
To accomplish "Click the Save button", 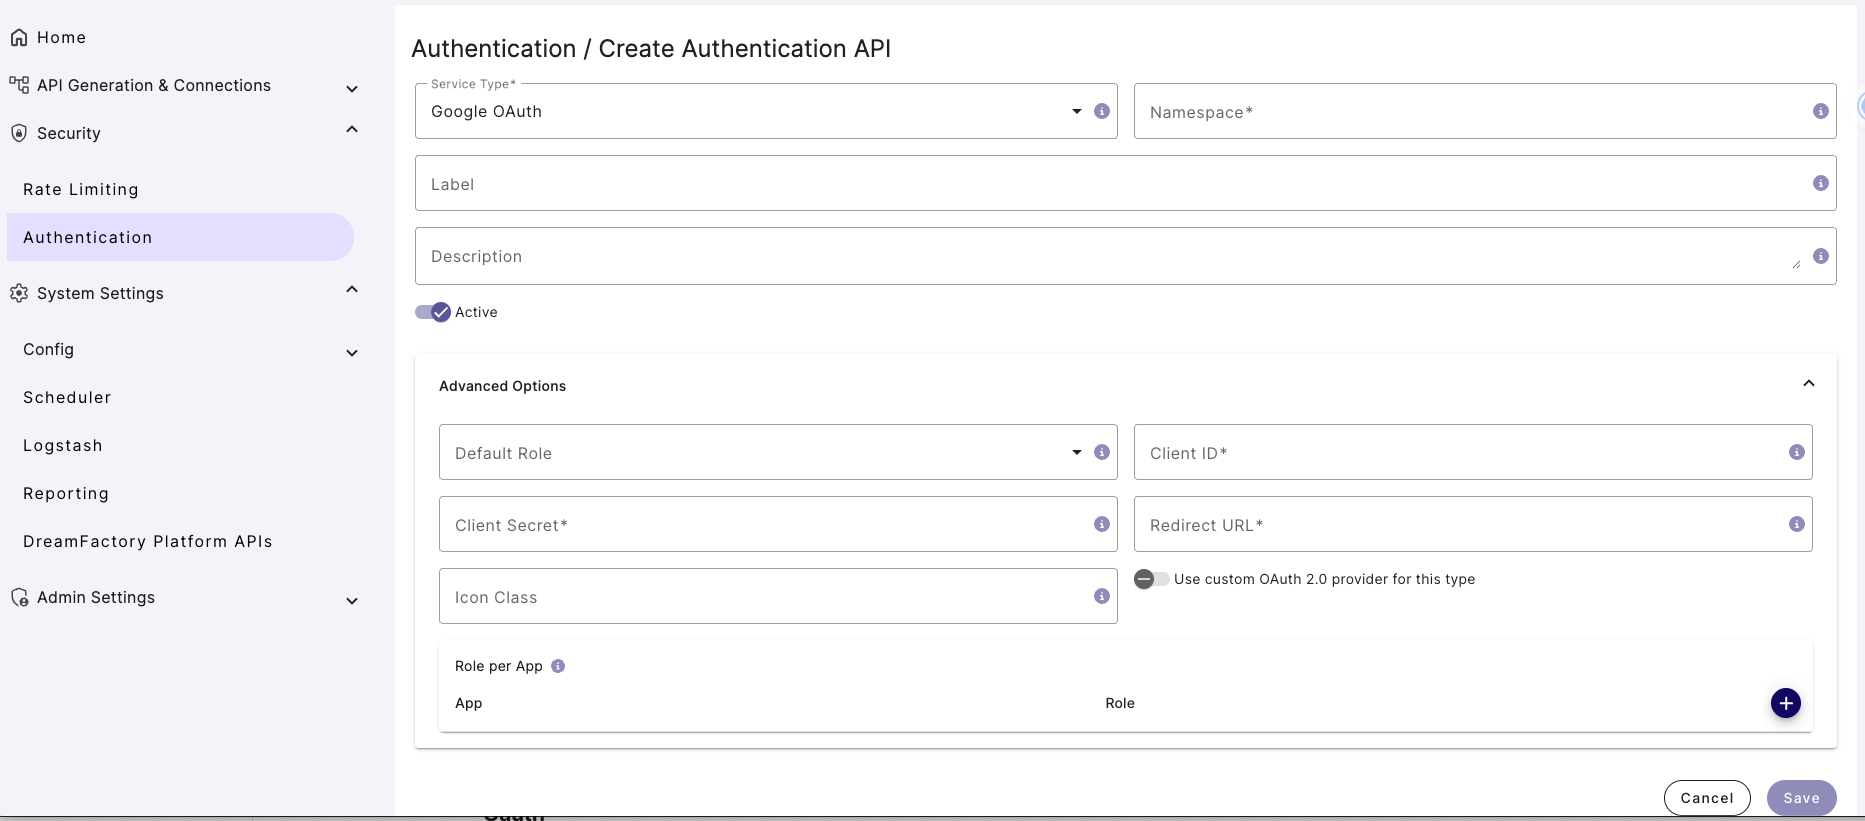I will tap(1800, 798).
